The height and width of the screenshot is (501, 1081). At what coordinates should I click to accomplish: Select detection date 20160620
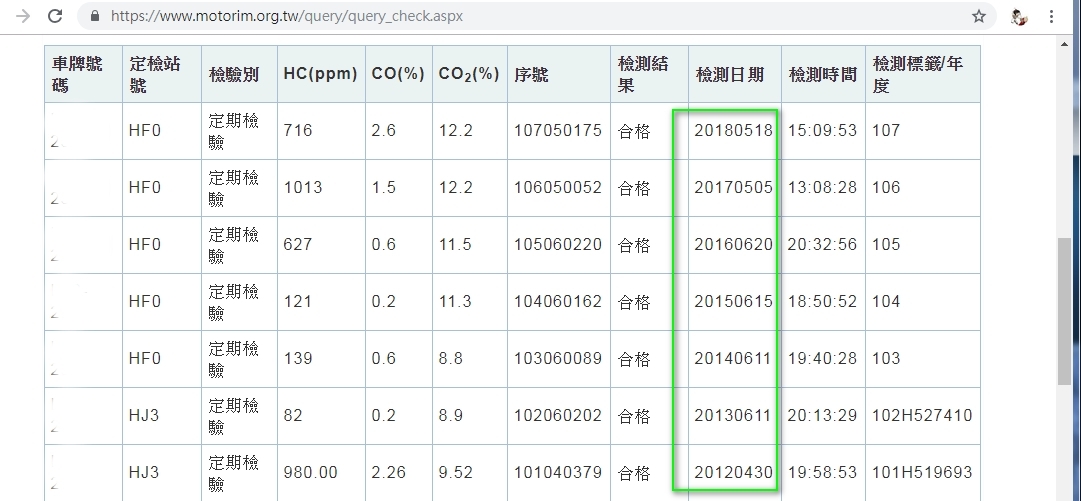pos(733,245)
